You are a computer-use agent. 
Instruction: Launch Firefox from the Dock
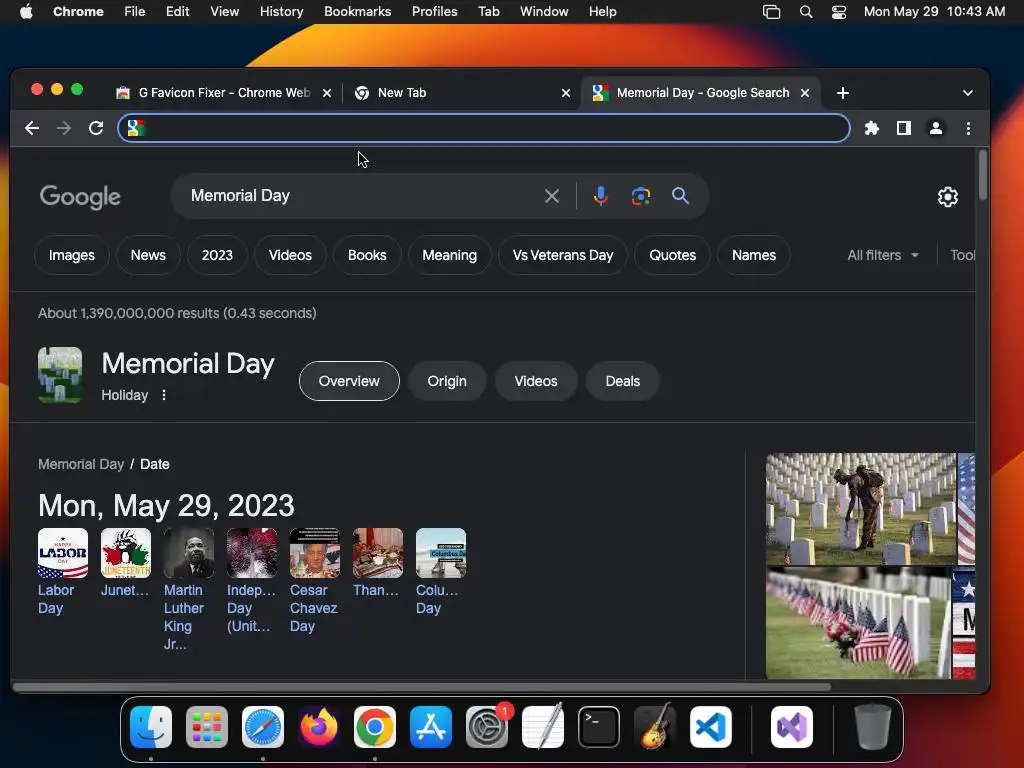click(319, 727)
